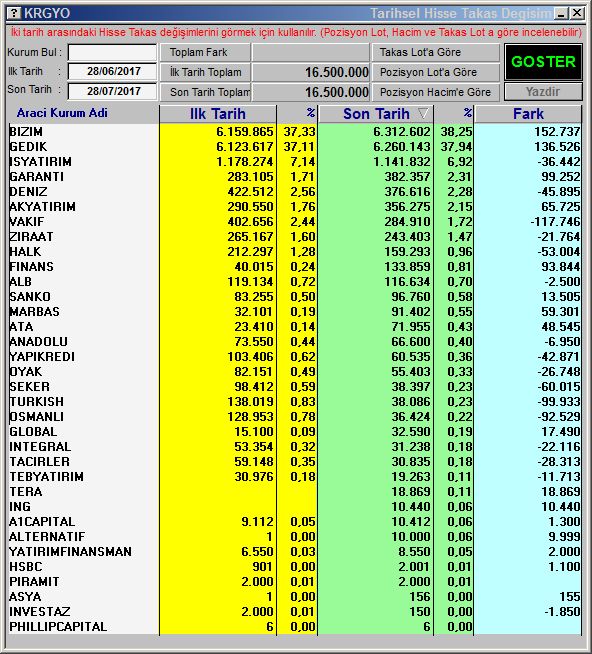The height and width of the screenshot is (654, 592).
Task: Click the Araci Kurum Adi column header
Action: (x=62, y=113)
